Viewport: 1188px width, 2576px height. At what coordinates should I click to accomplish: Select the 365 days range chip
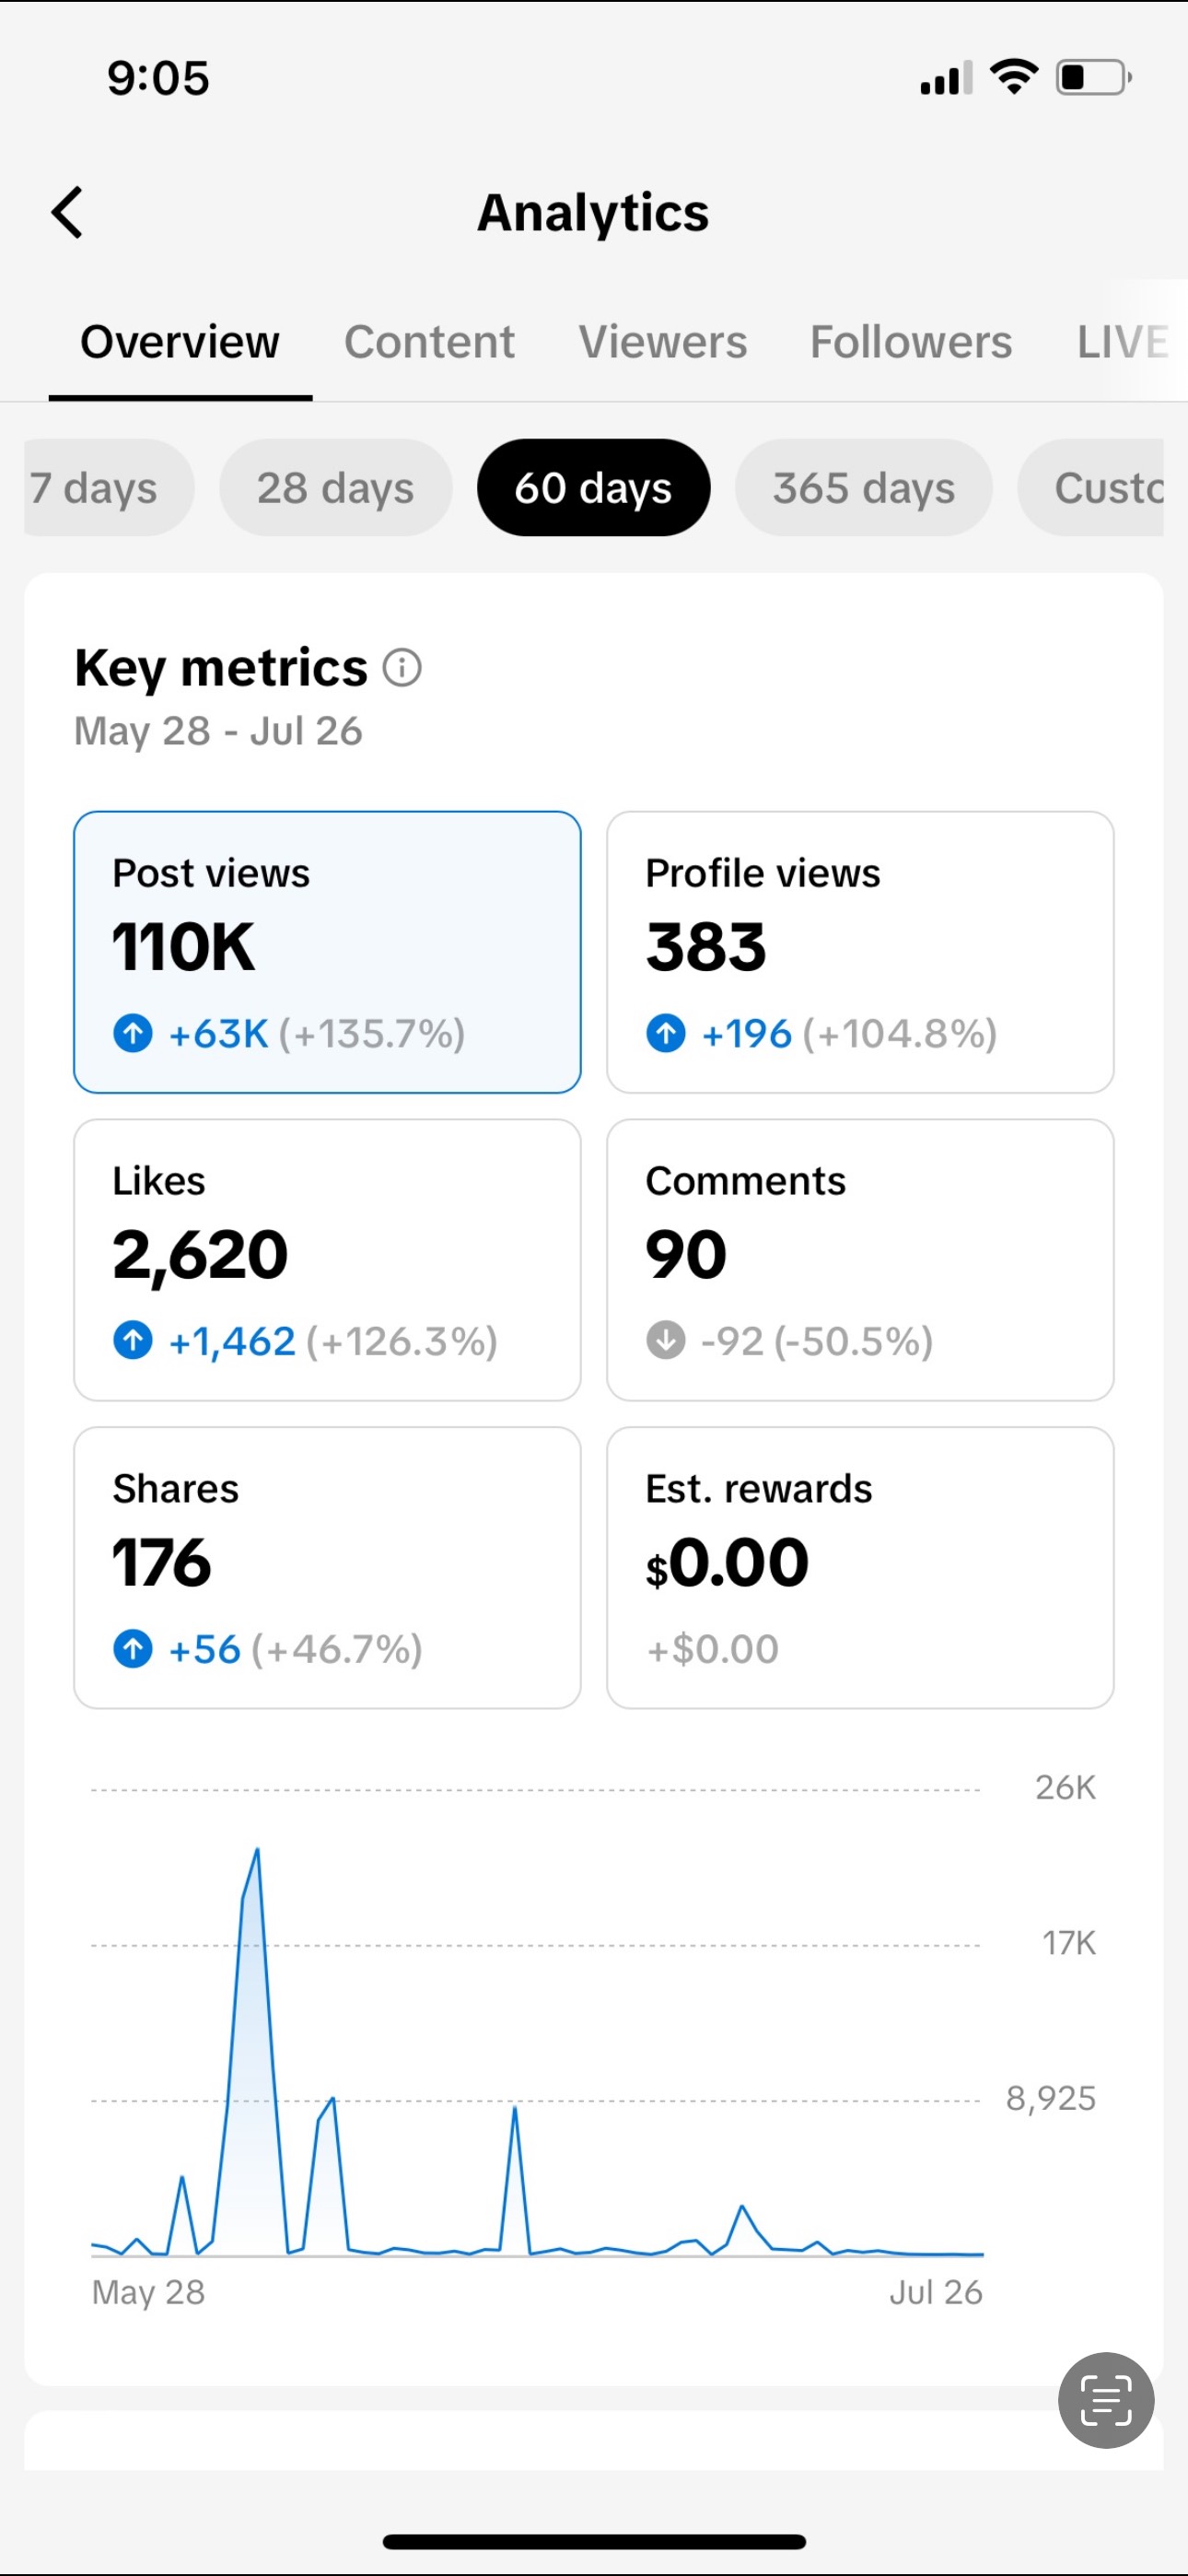pos(863,488)
